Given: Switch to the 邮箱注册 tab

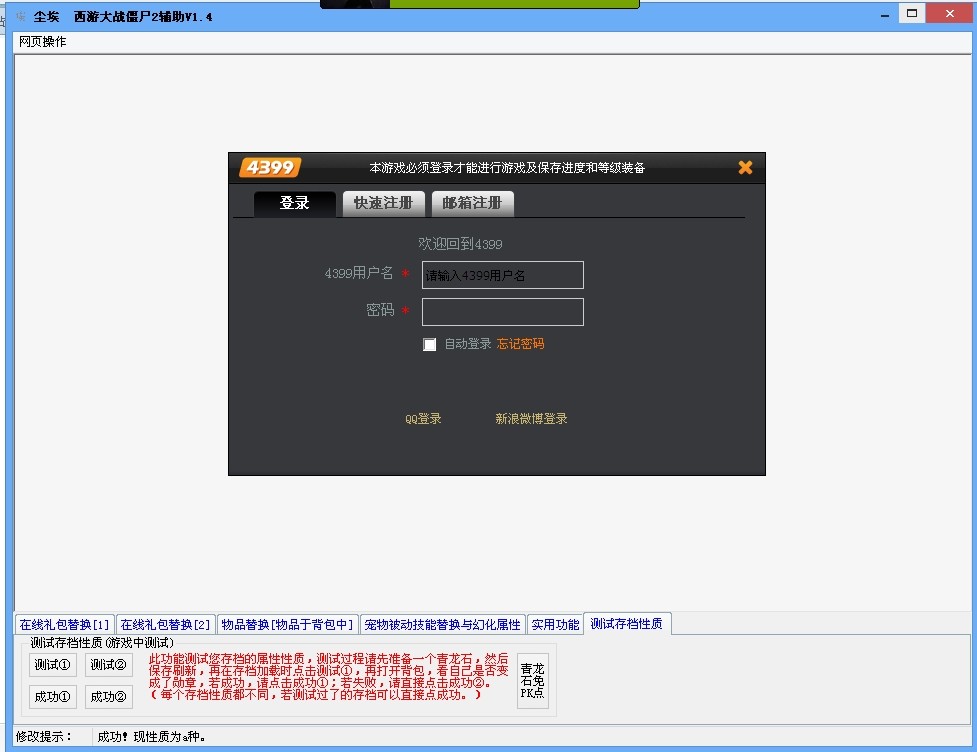Looking at the screenshot, I should (x=472, y=203).
